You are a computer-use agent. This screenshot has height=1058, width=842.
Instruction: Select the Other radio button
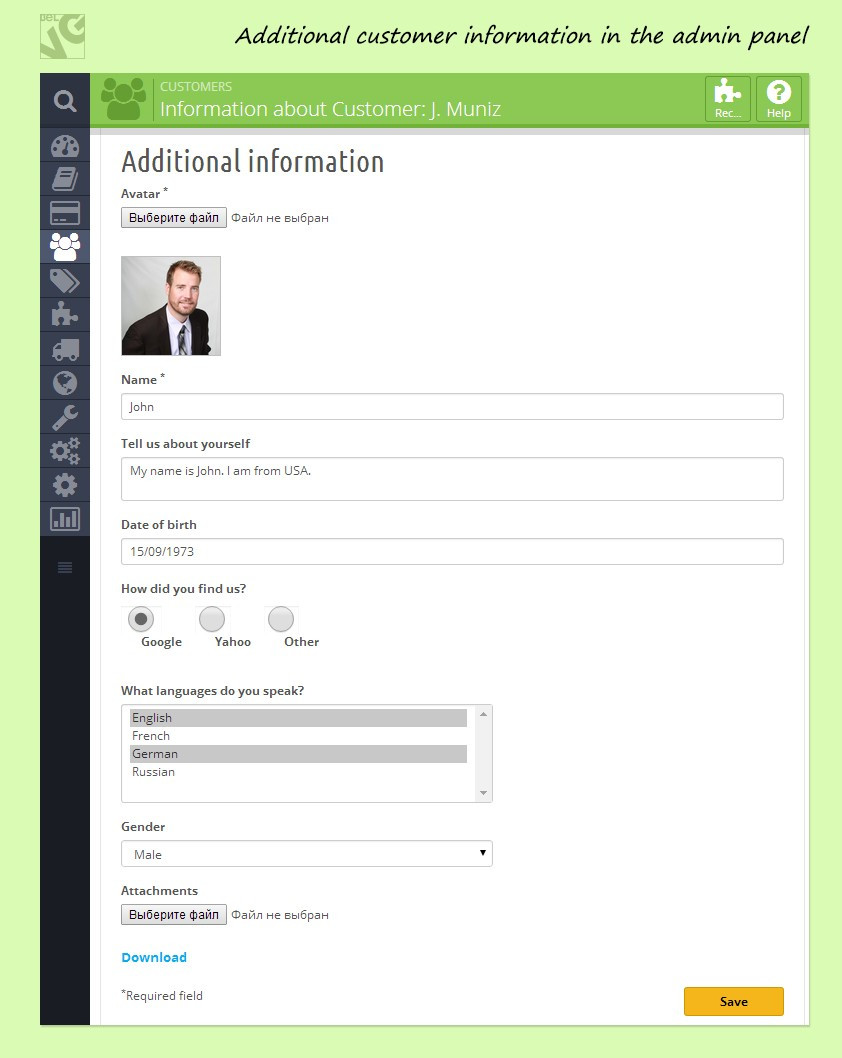pyautogui.click(x=281, y=619)
